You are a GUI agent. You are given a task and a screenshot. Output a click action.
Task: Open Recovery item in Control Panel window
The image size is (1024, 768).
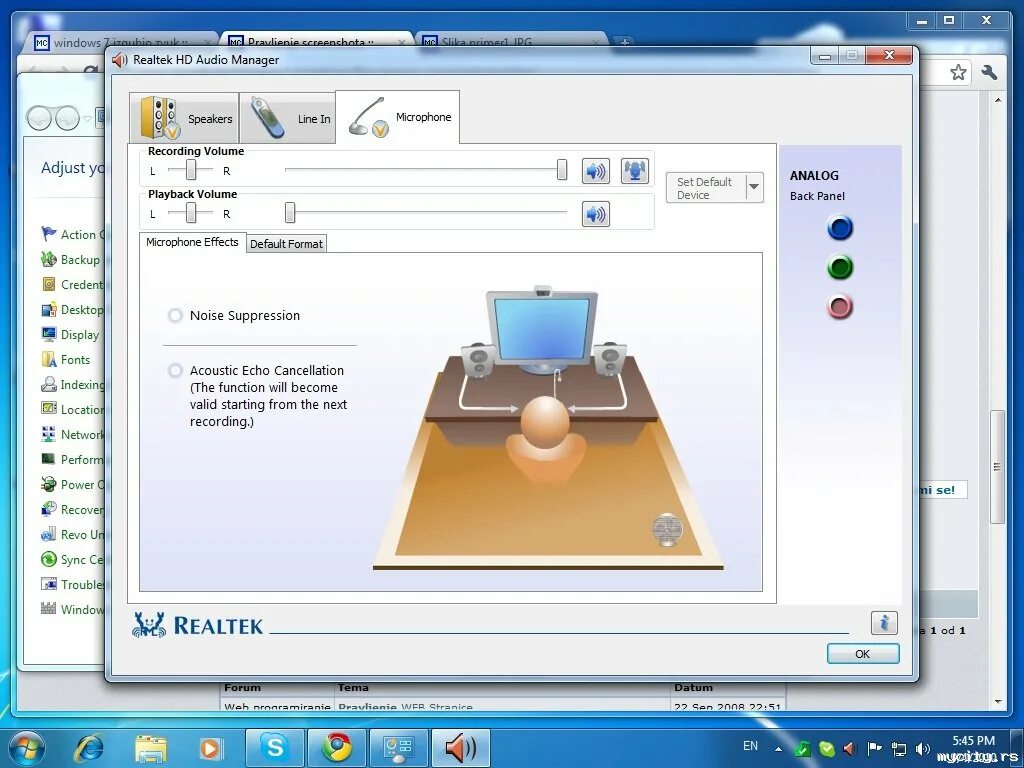tap(72, 509)
